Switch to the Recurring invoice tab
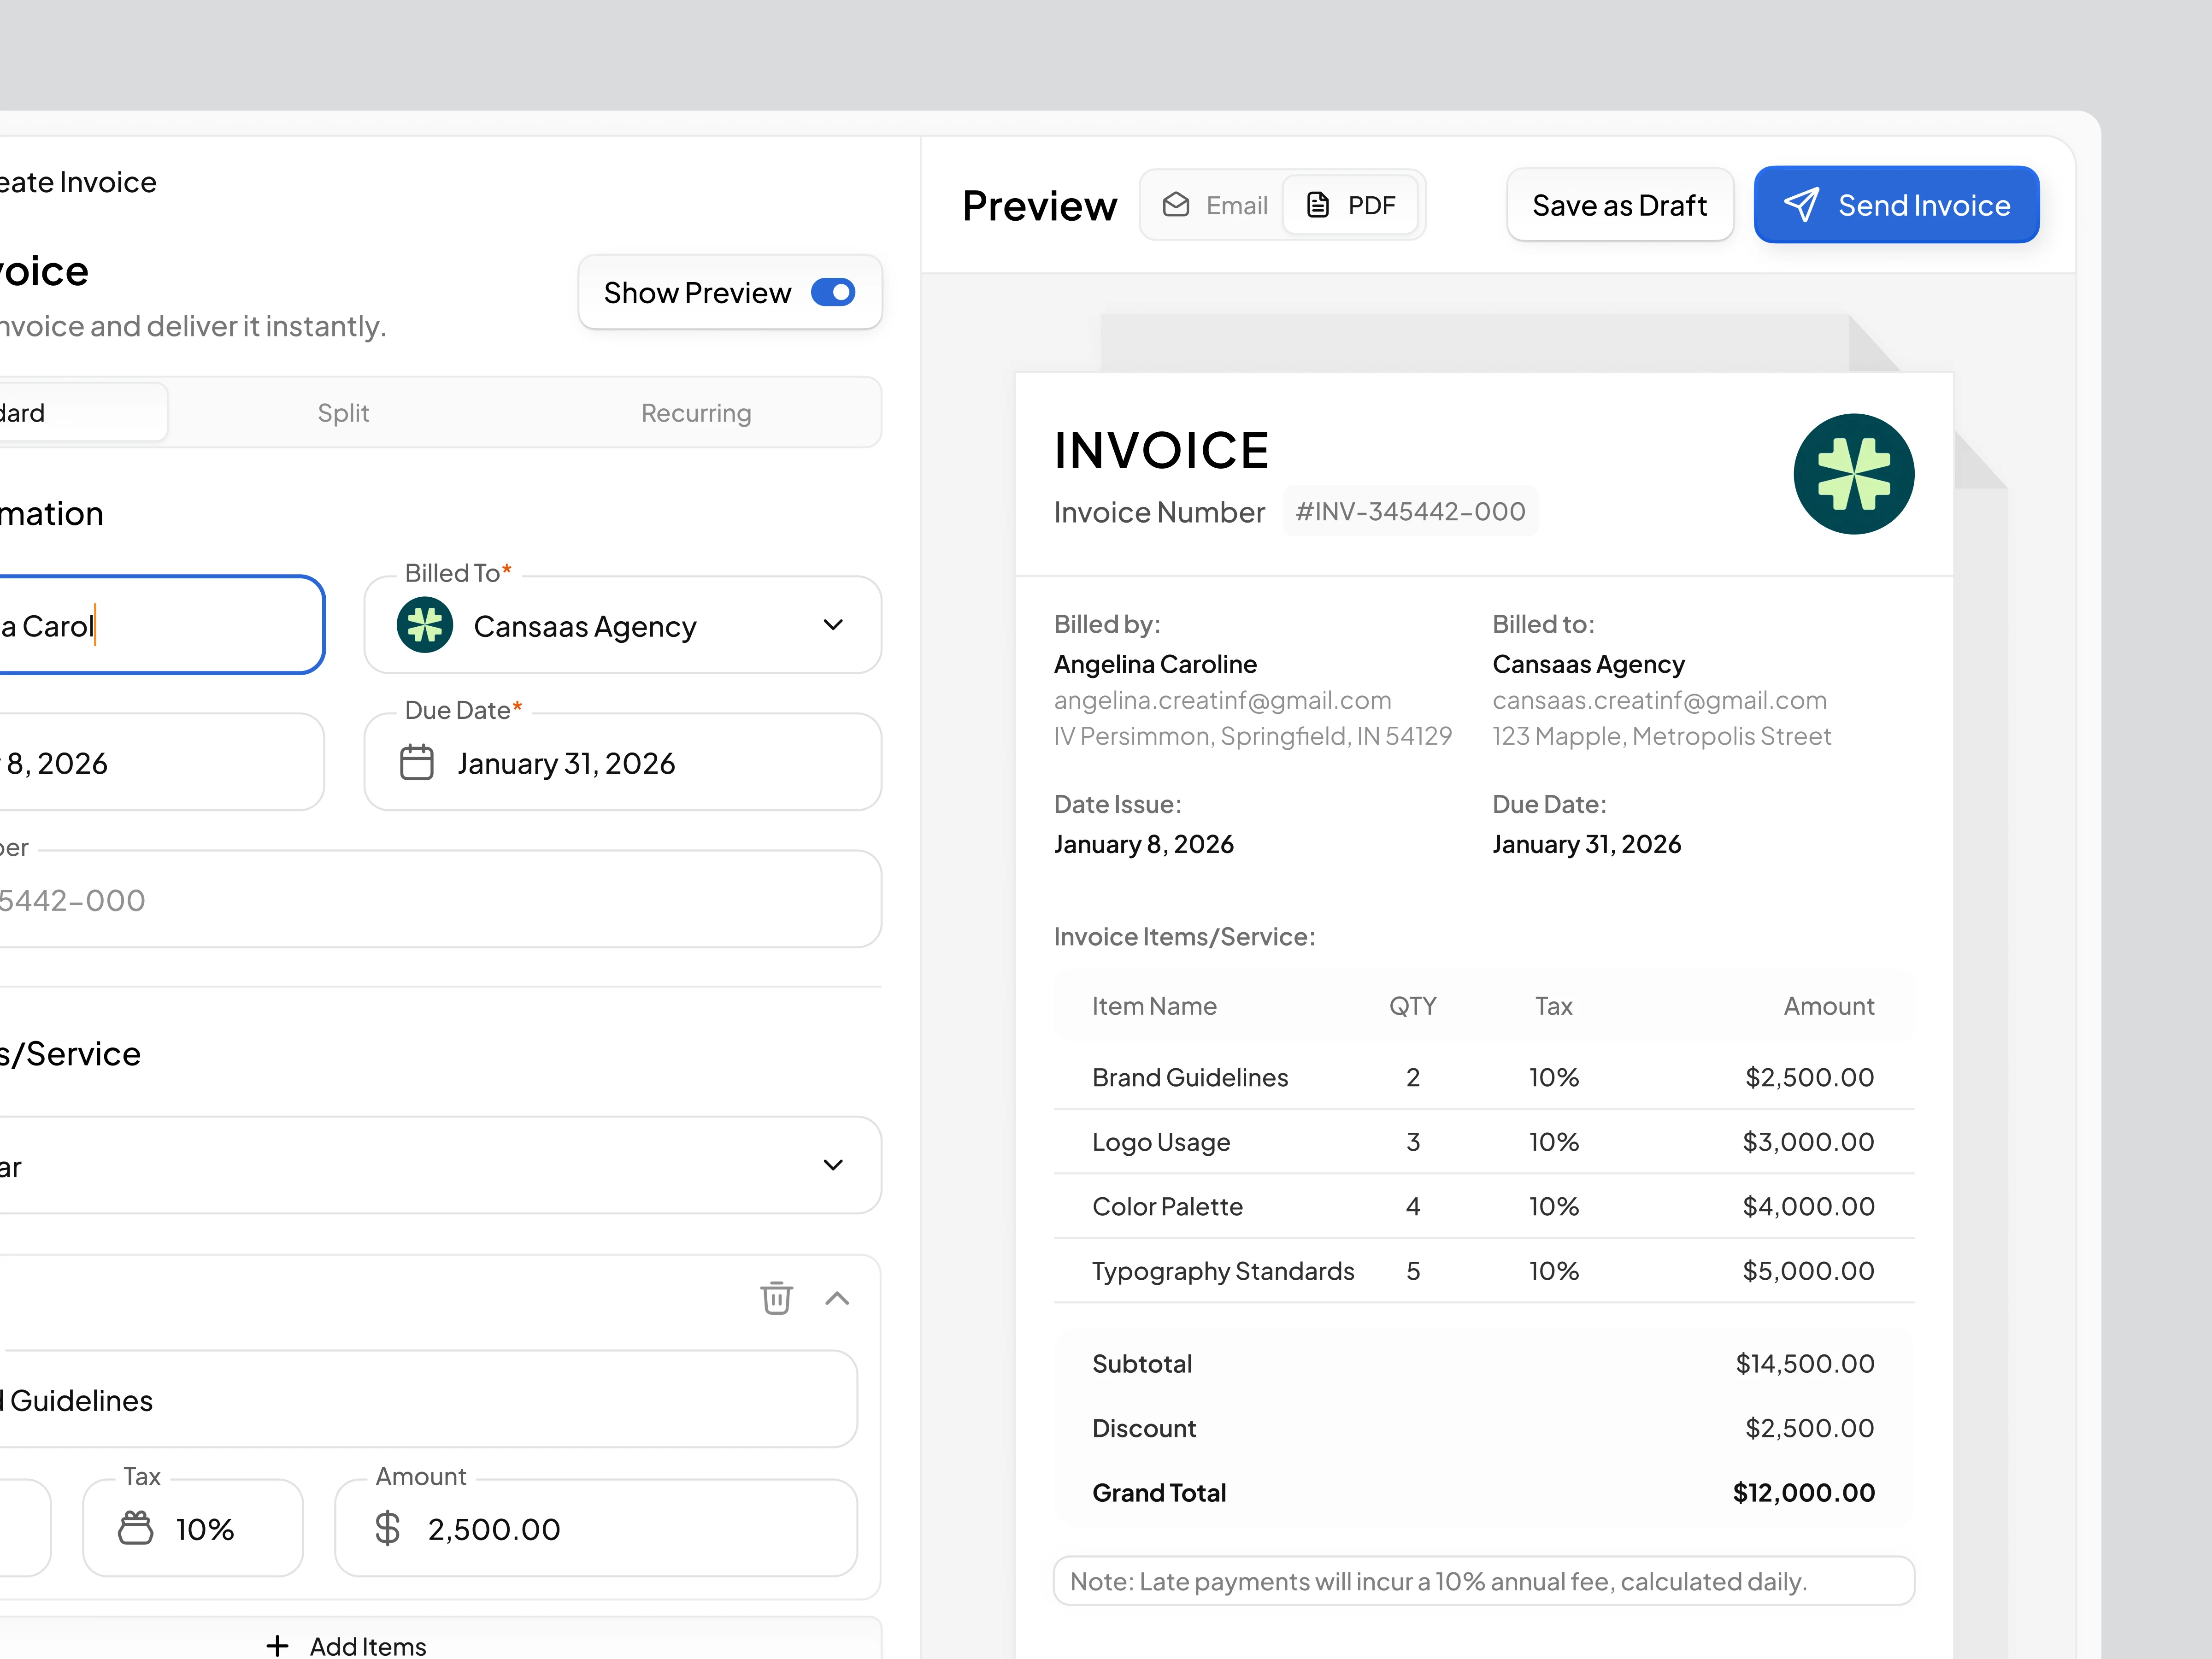This screenshot has height=1659, width=2212. pyautogui.click(x=696, y=413)
